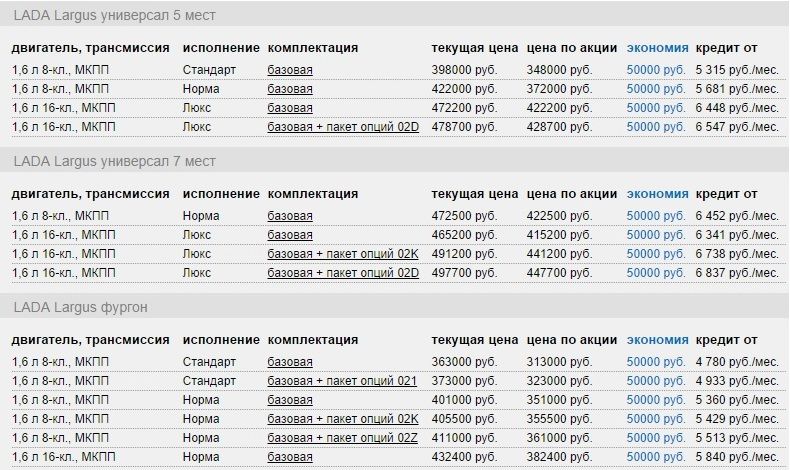The image size is (790, 470).
Task: Click "базовая + пакет опций 02D" in 7-seat table
Action: 343,273
